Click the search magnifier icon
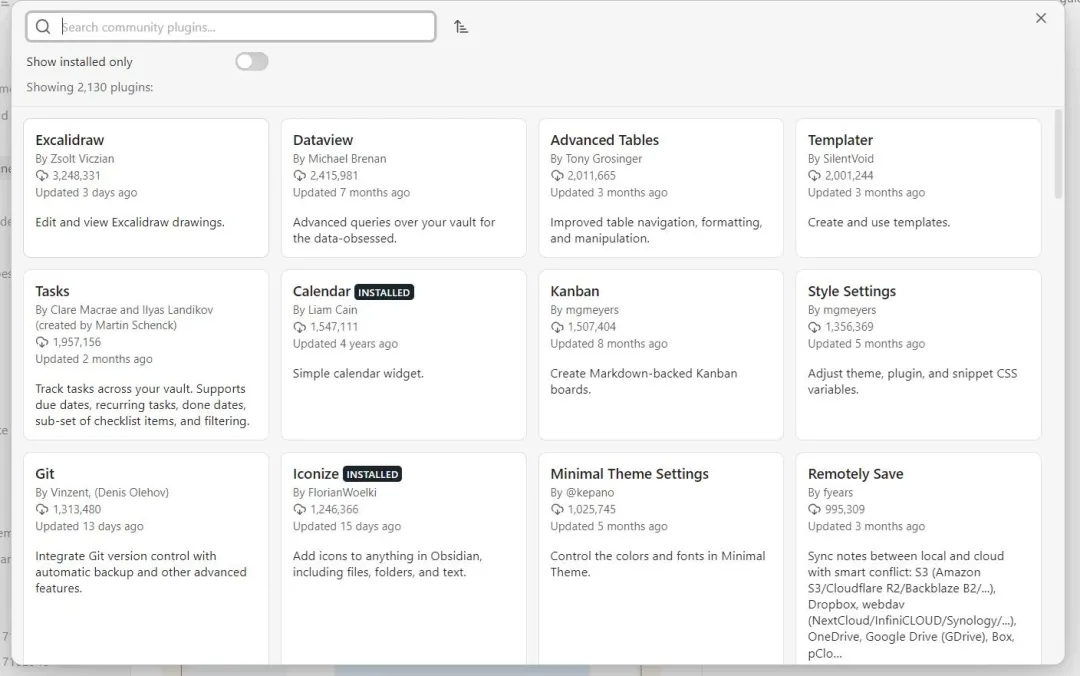 coord(43,27)
